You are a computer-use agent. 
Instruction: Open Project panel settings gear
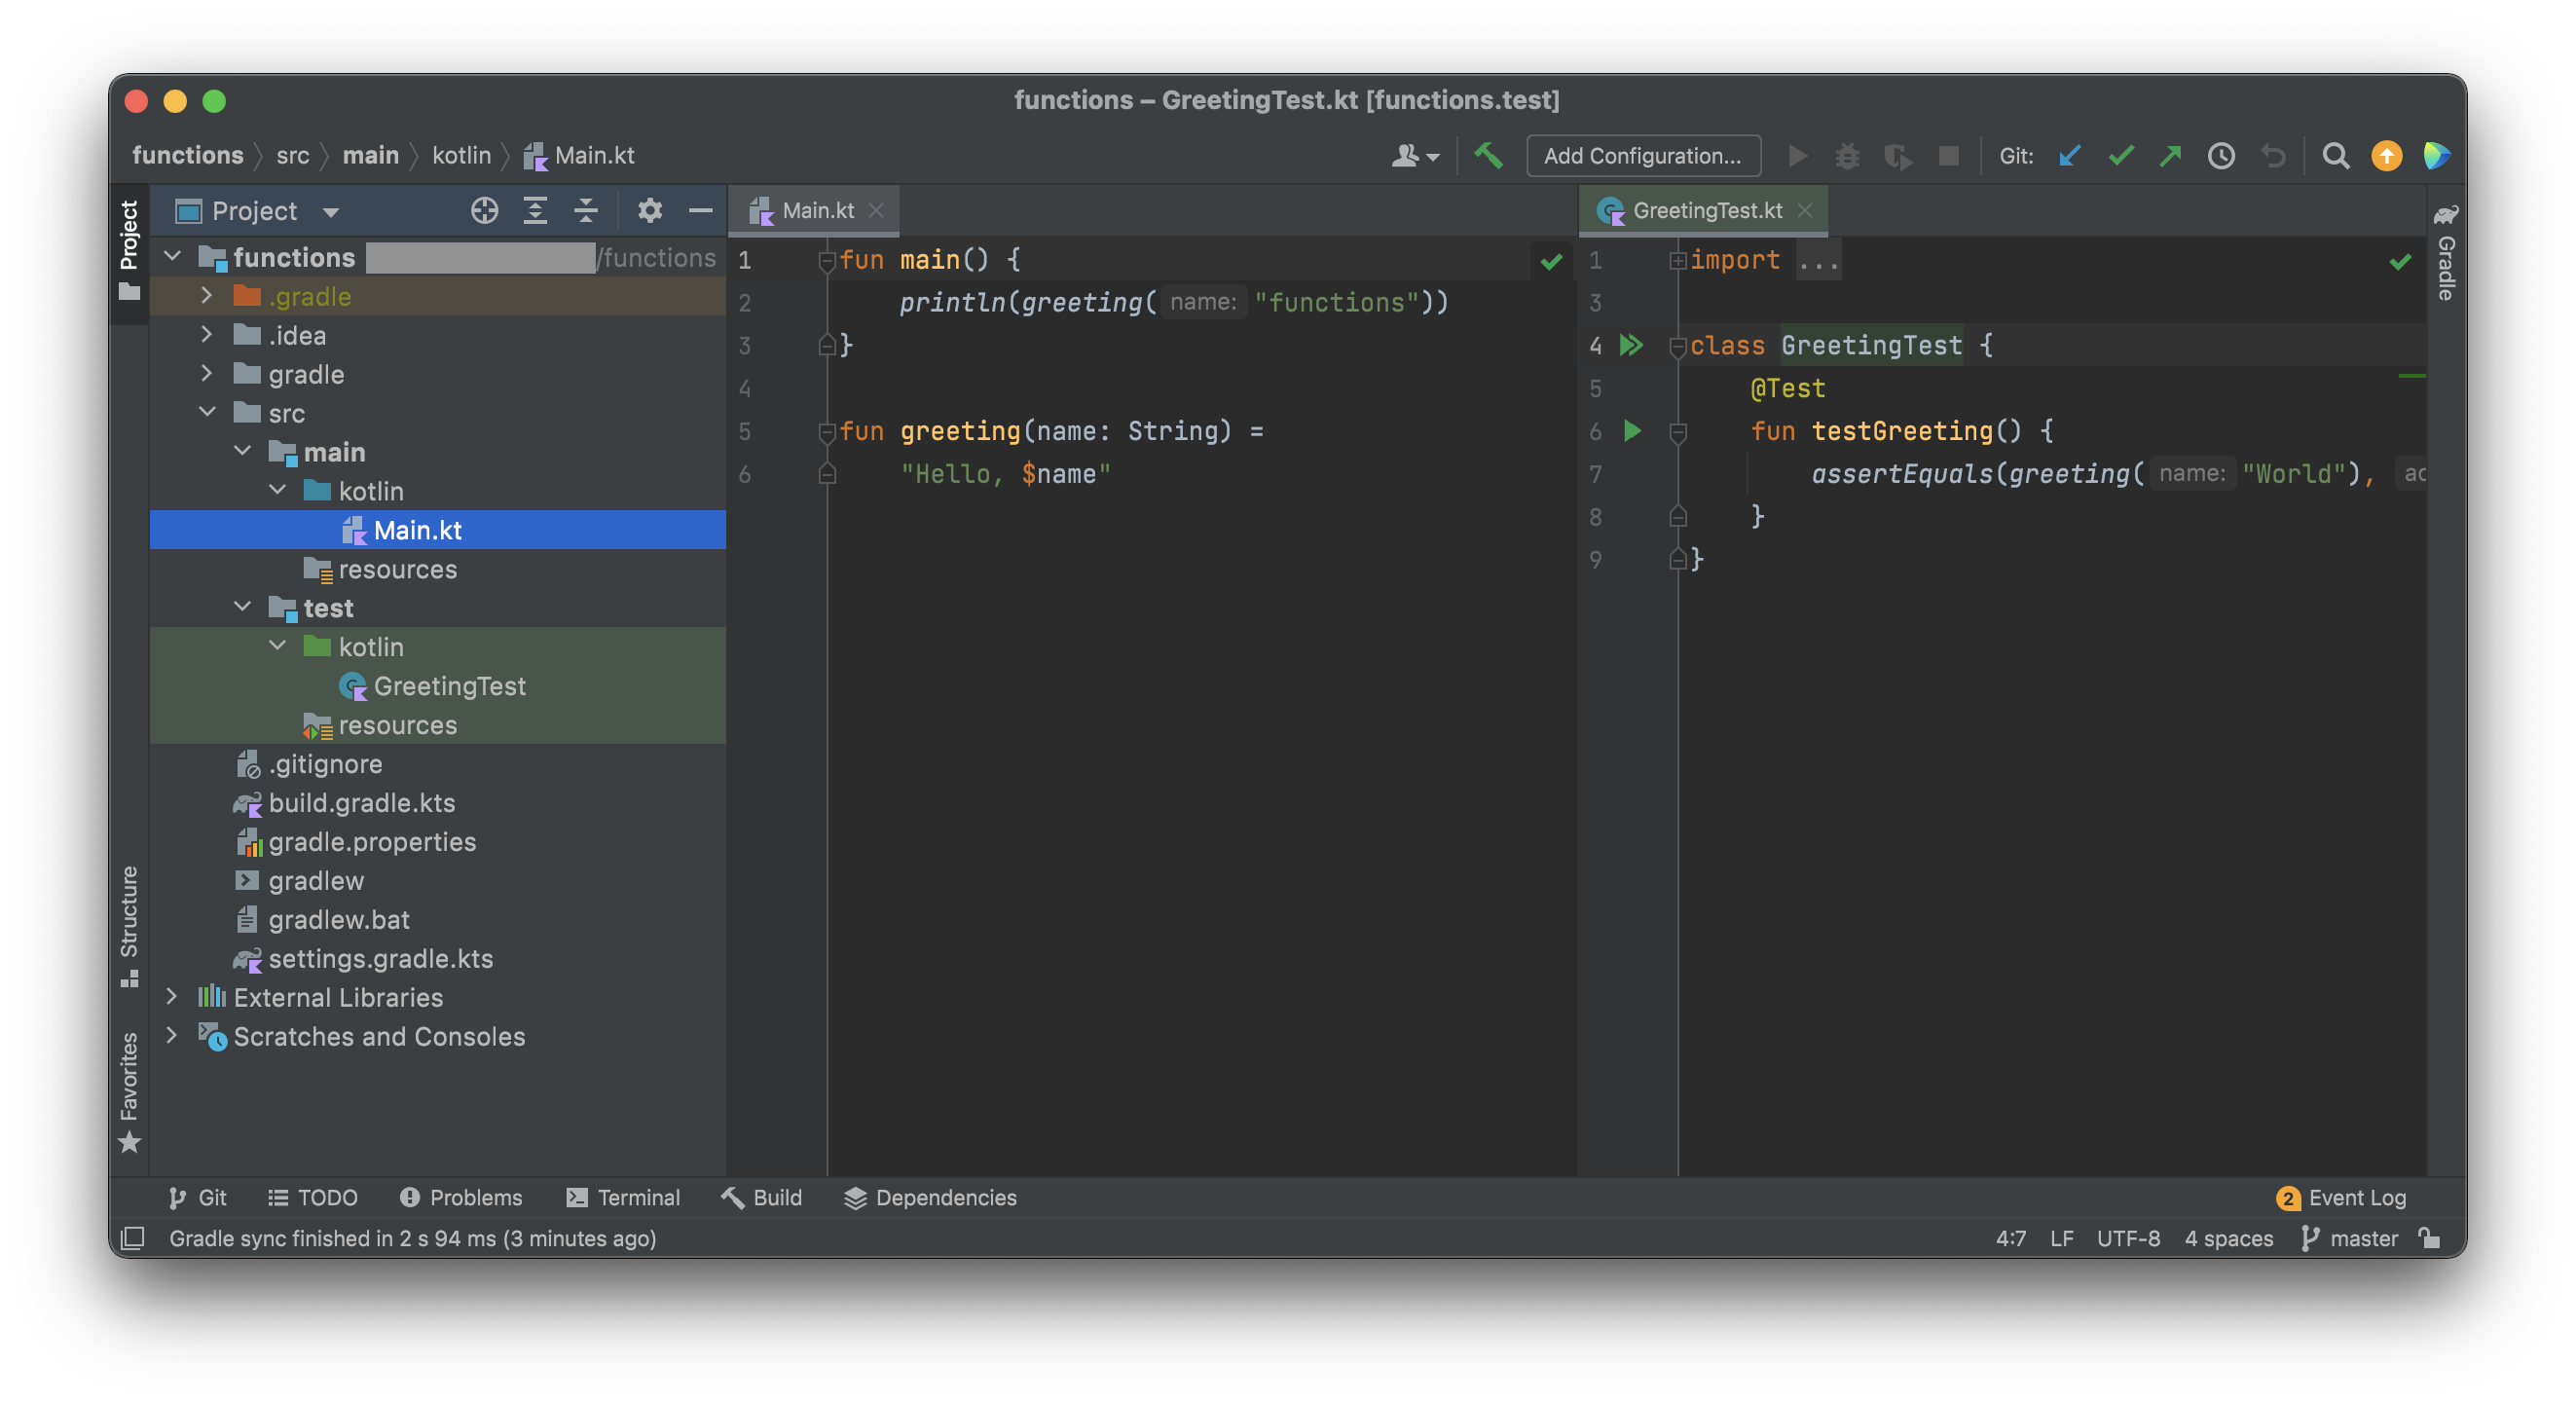click(x=649, y=211)
